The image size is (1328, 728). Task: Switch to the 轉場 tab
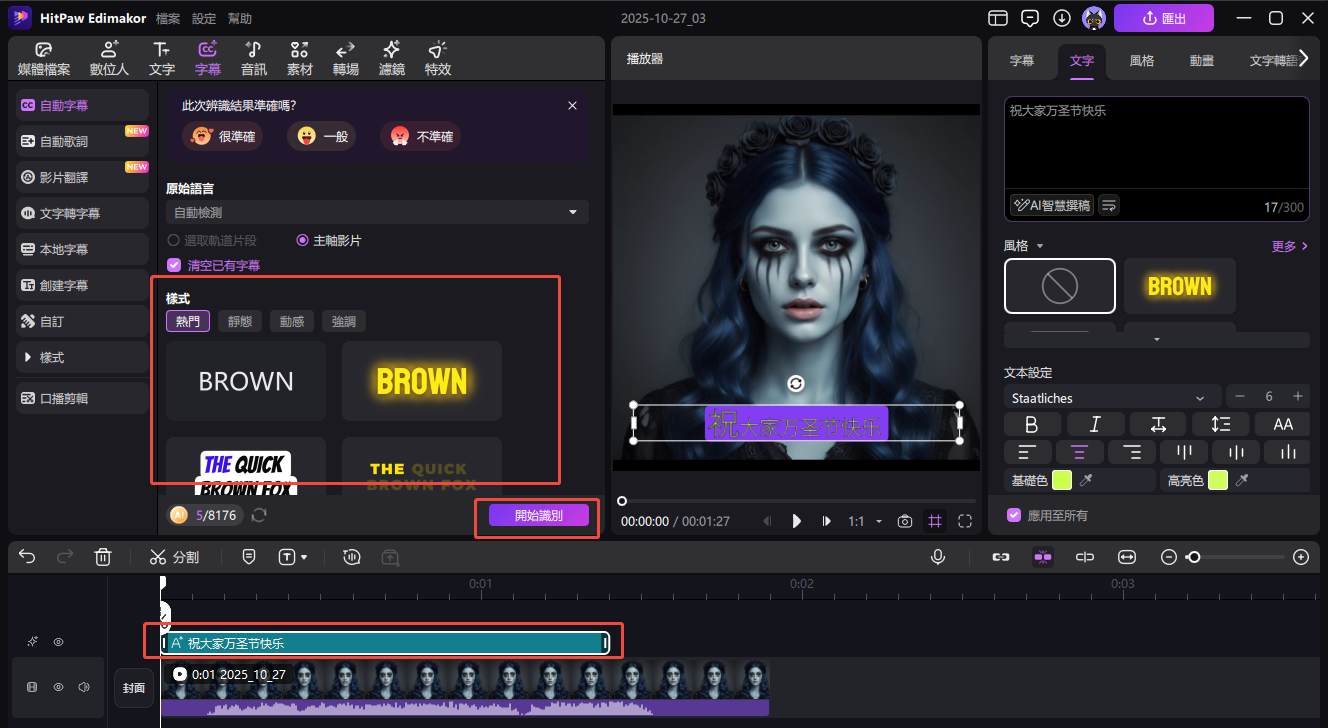(346, 59)
